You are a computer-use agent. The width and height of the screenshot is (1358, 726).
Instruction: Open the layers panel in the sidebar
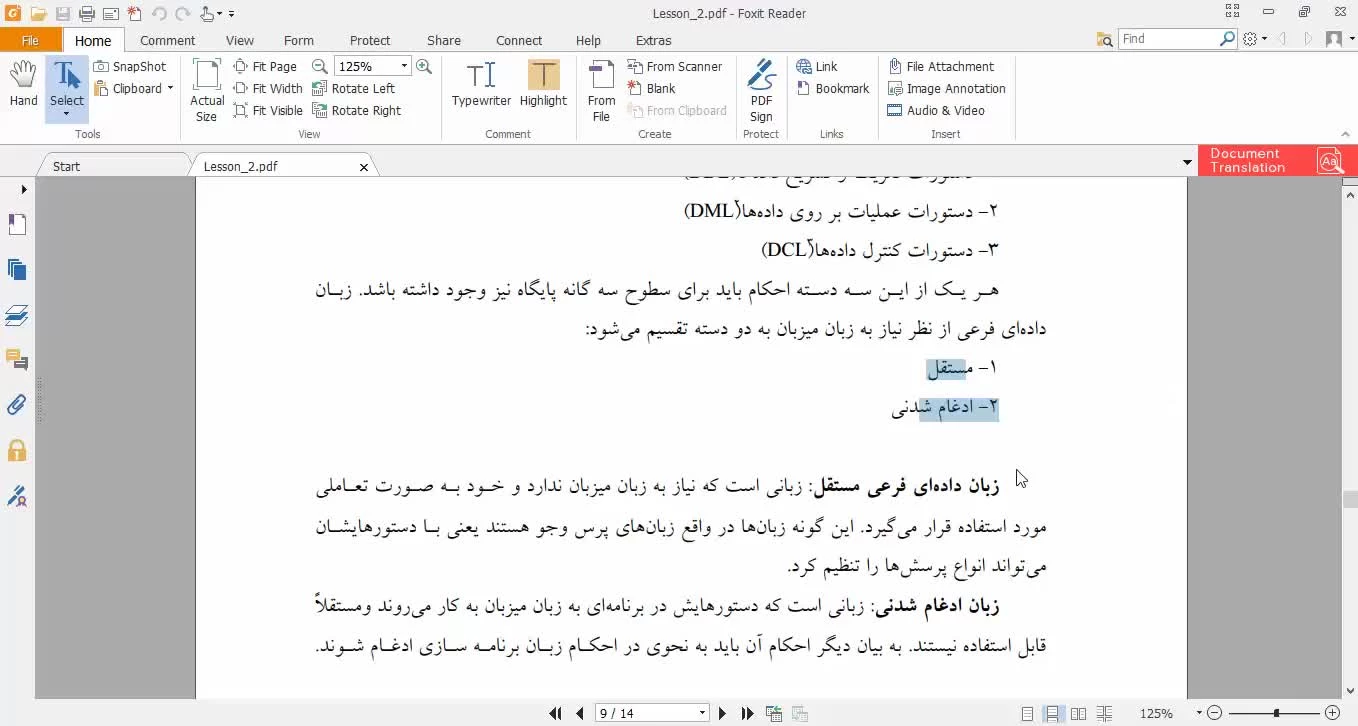point(16,315)
